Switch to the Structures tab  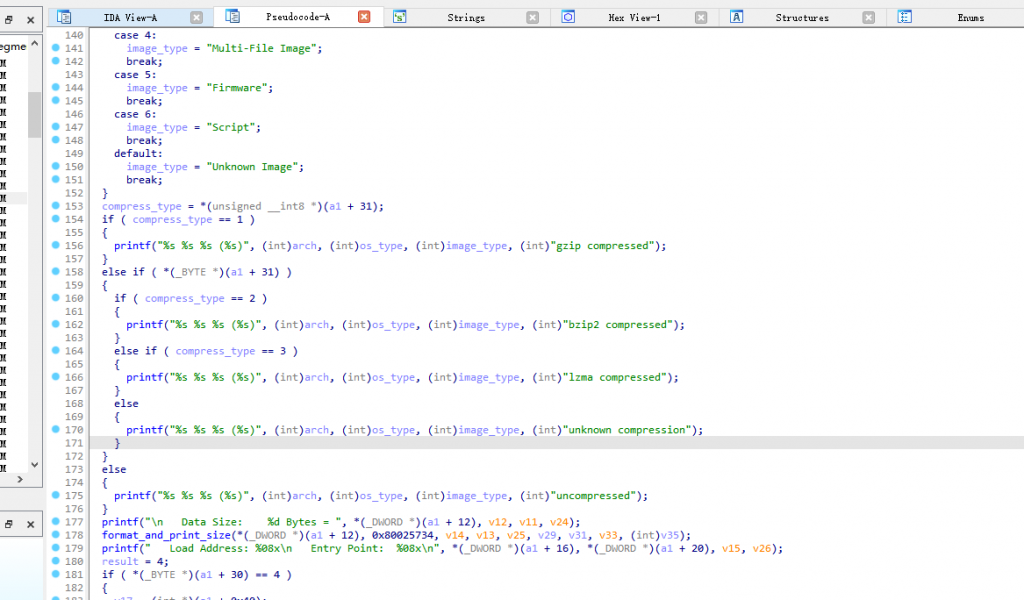tap(802, 18)
